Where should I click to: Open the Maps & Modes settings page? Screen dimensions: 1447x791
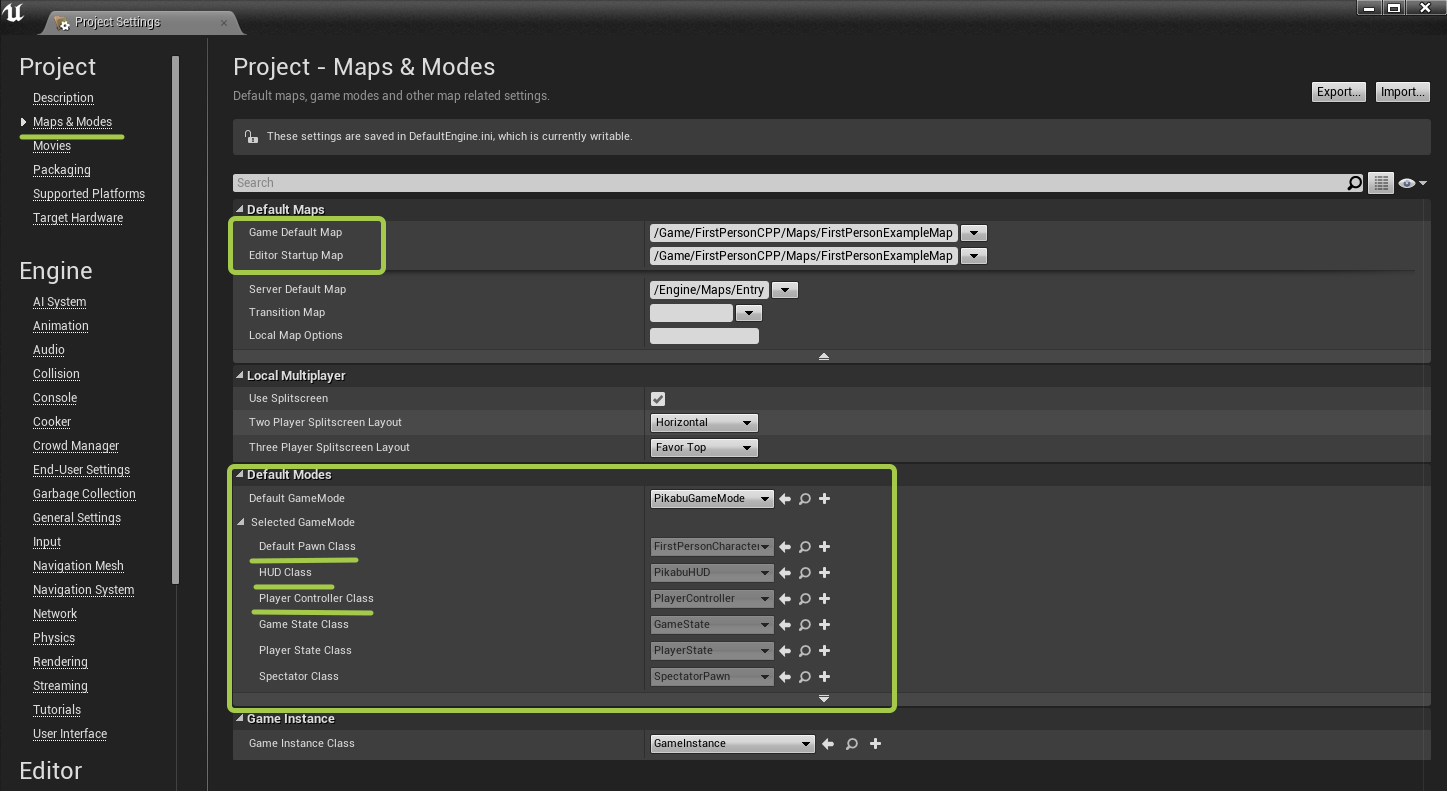(72, 122)
